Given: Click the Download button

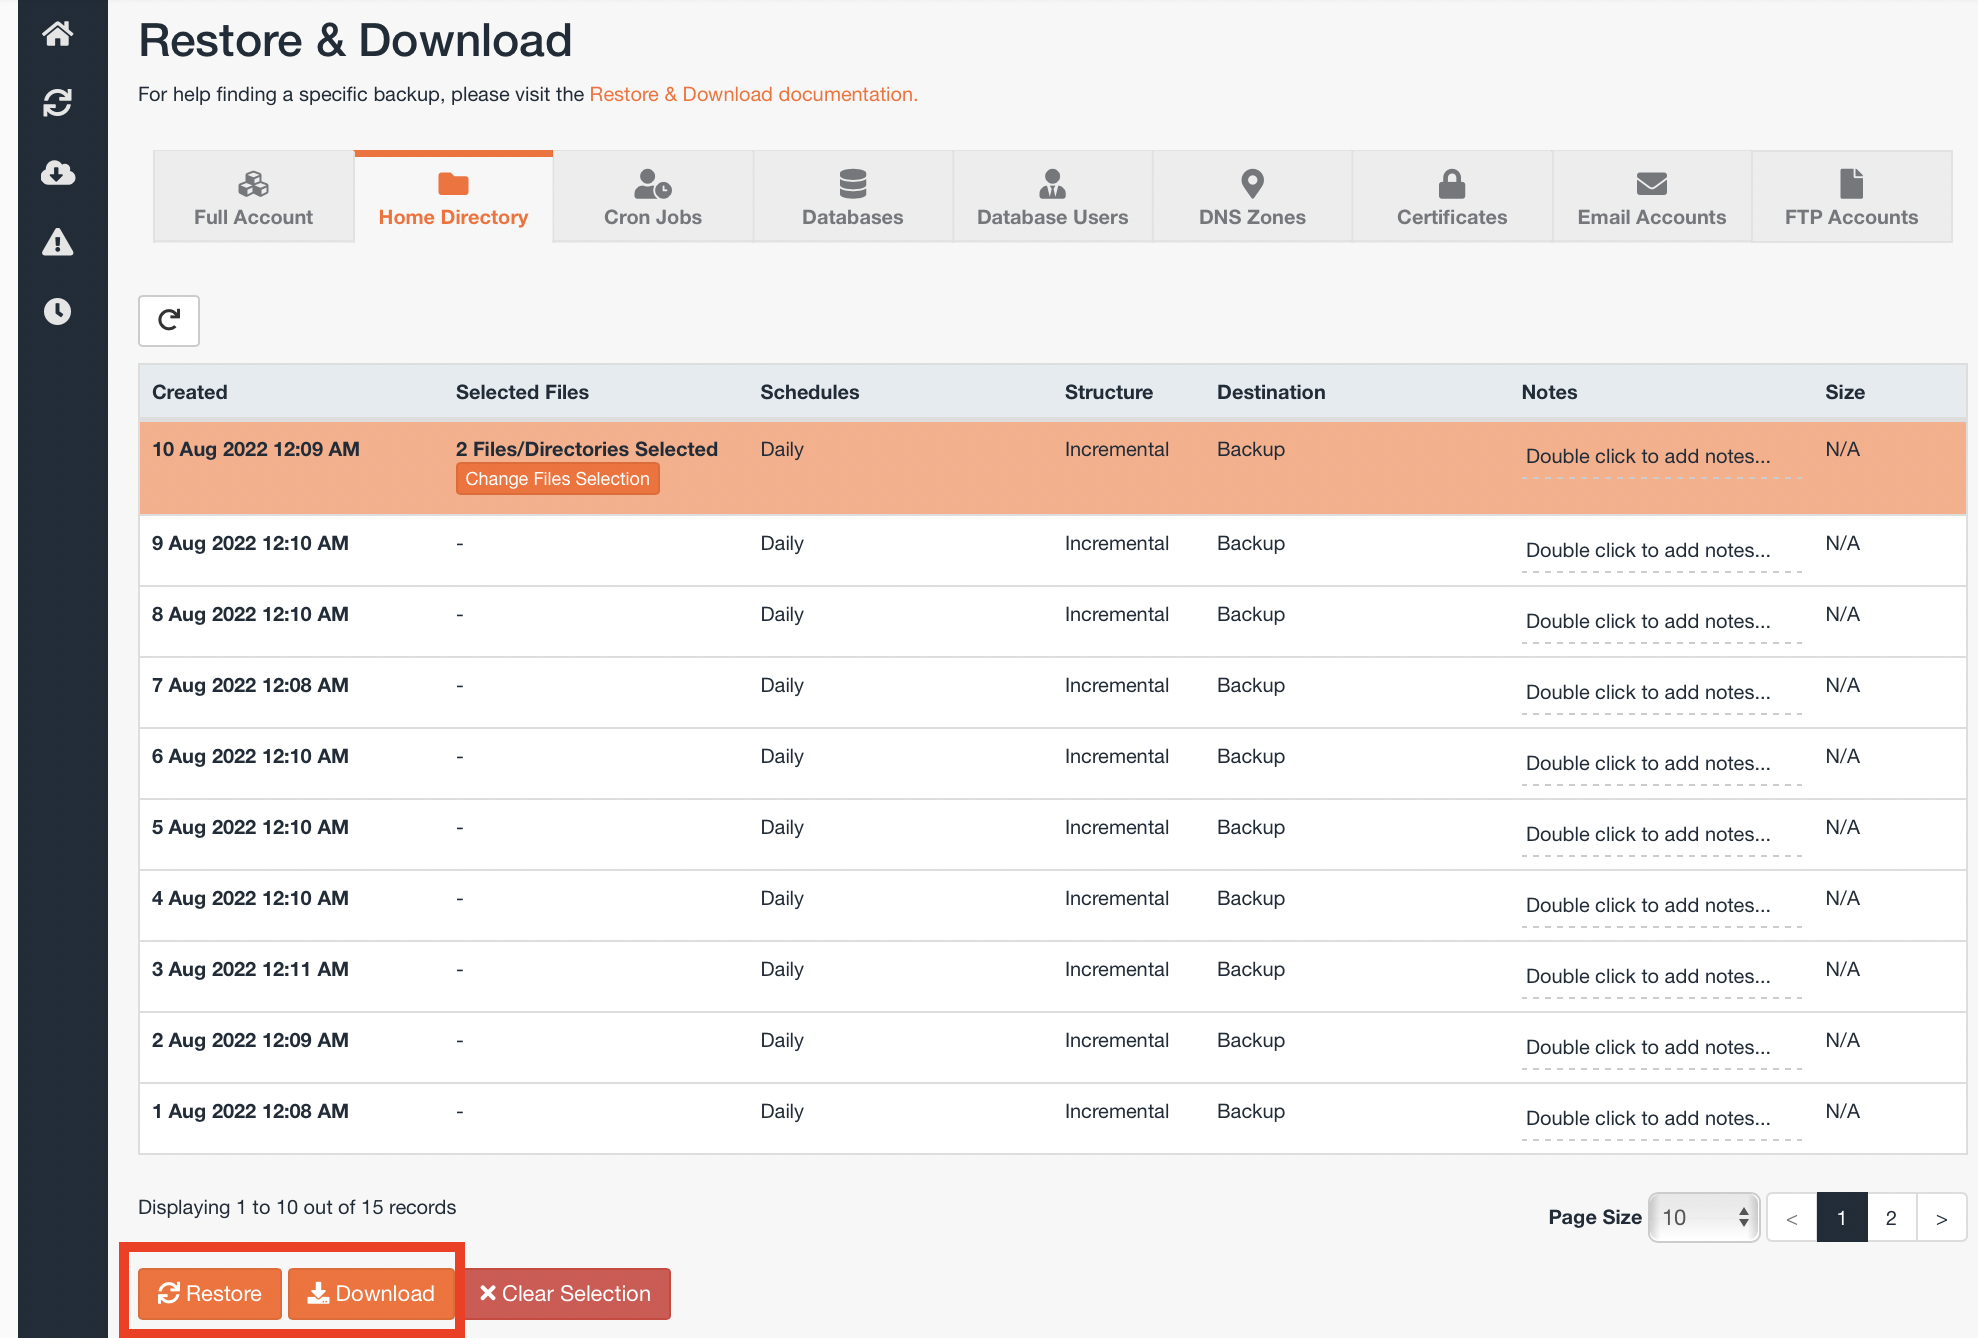Looking at the screenshot, I should coord(371,1293).
